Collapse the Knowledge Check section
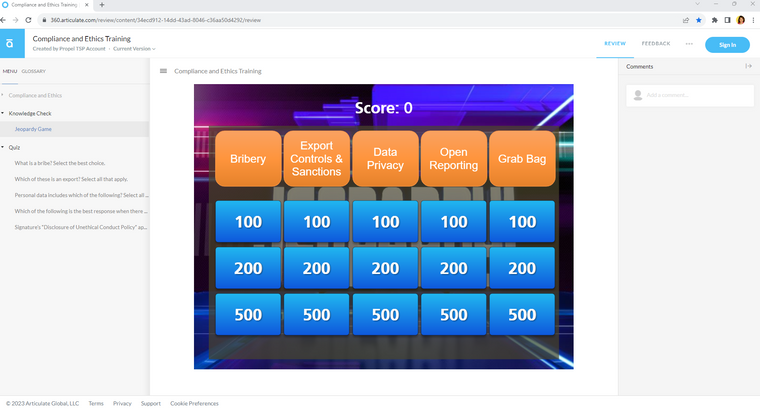 pos(3,113)
